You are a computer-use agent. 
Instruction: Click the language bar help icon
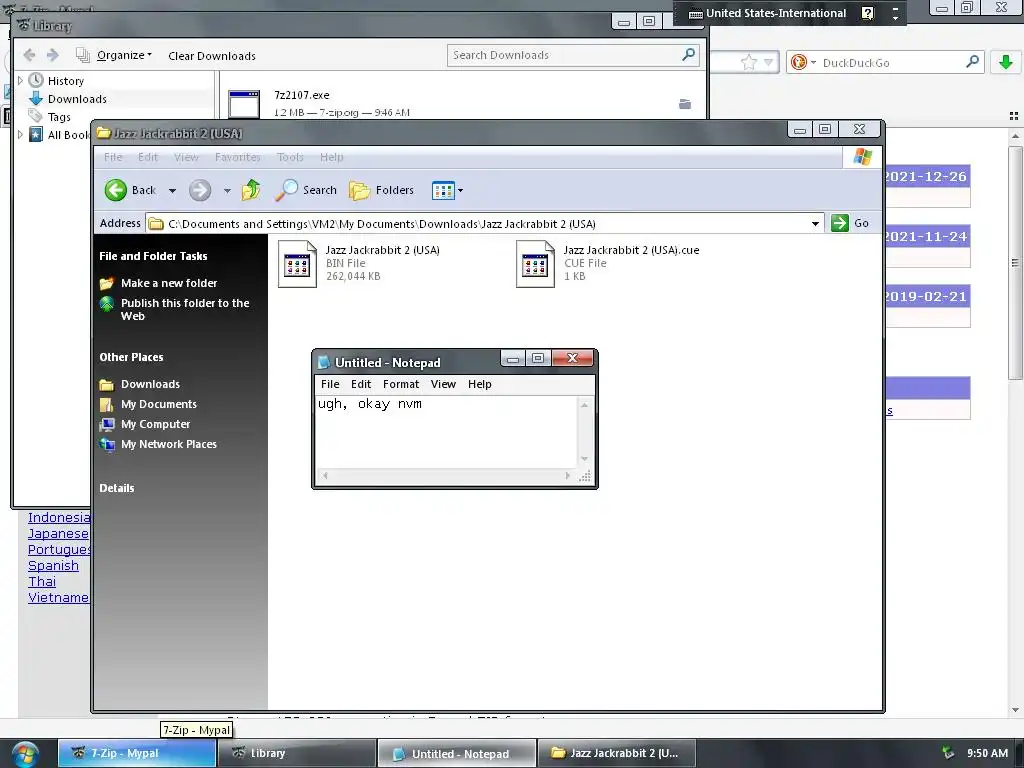coord(867,13)
